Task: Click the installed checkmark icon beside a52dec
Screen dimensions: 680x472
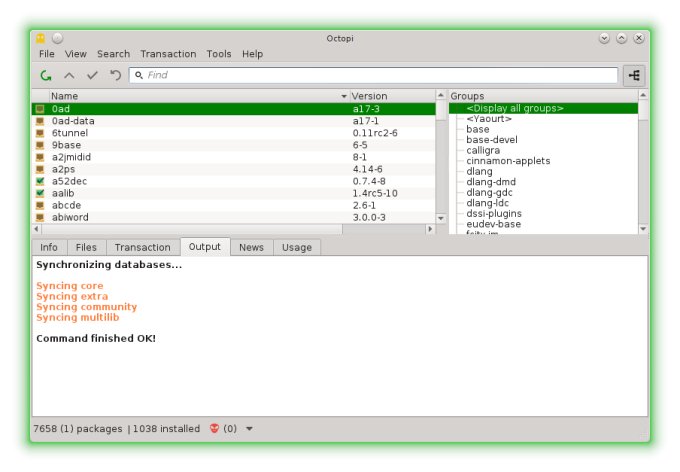Action: (x=40, y=181)
